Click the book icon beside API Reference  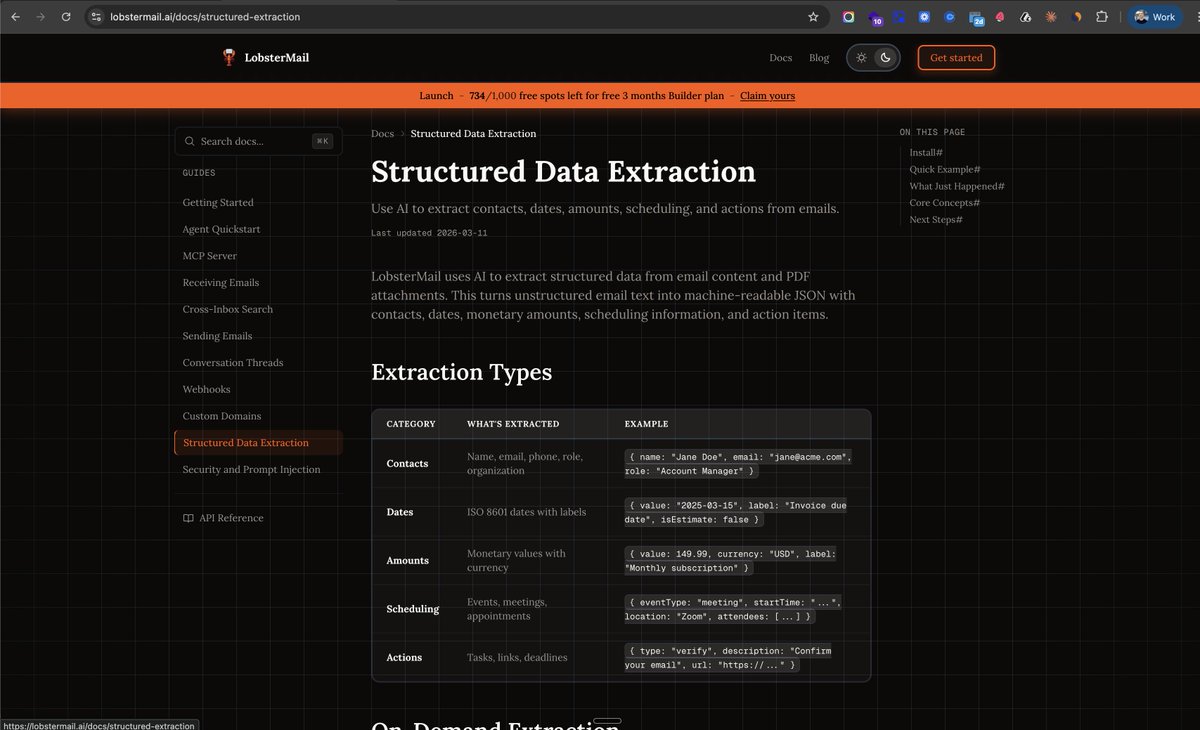[x=188, y=518]
